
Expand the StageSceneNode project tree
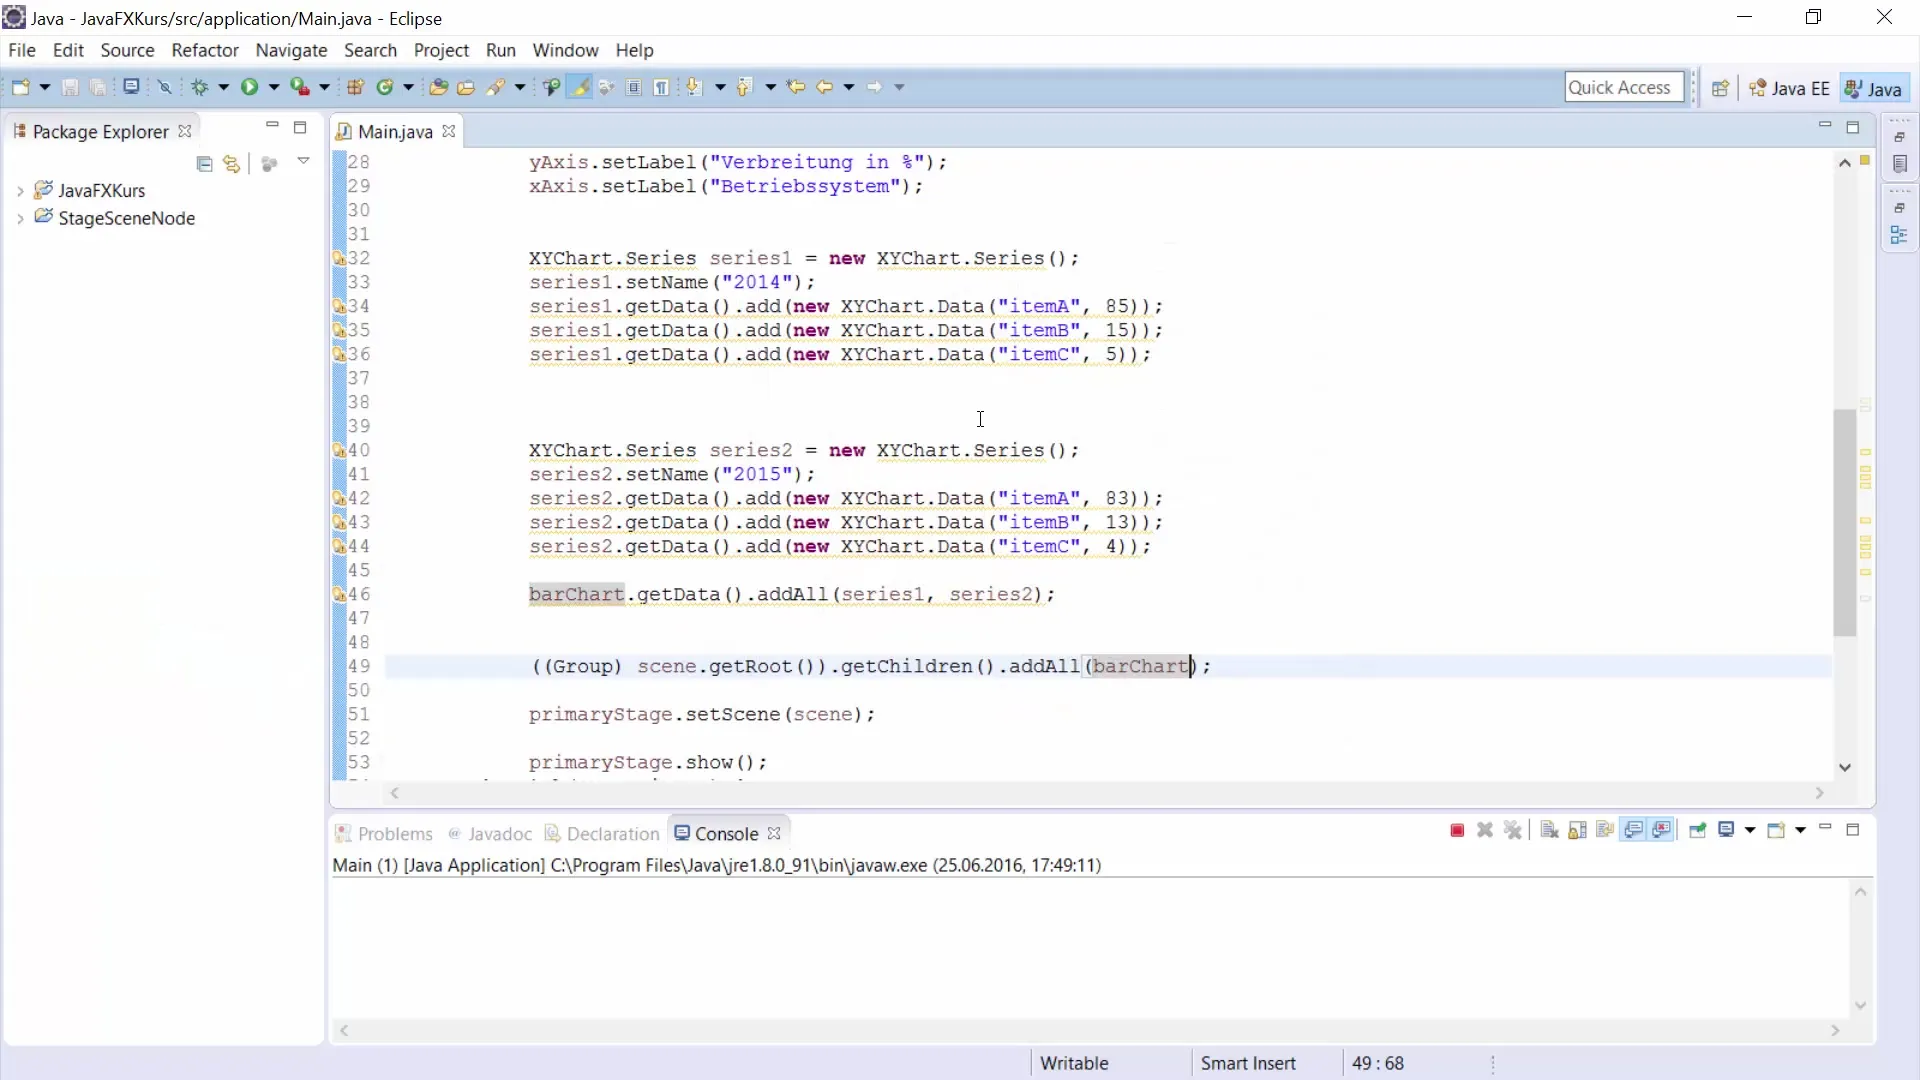(x=20, y=218)
